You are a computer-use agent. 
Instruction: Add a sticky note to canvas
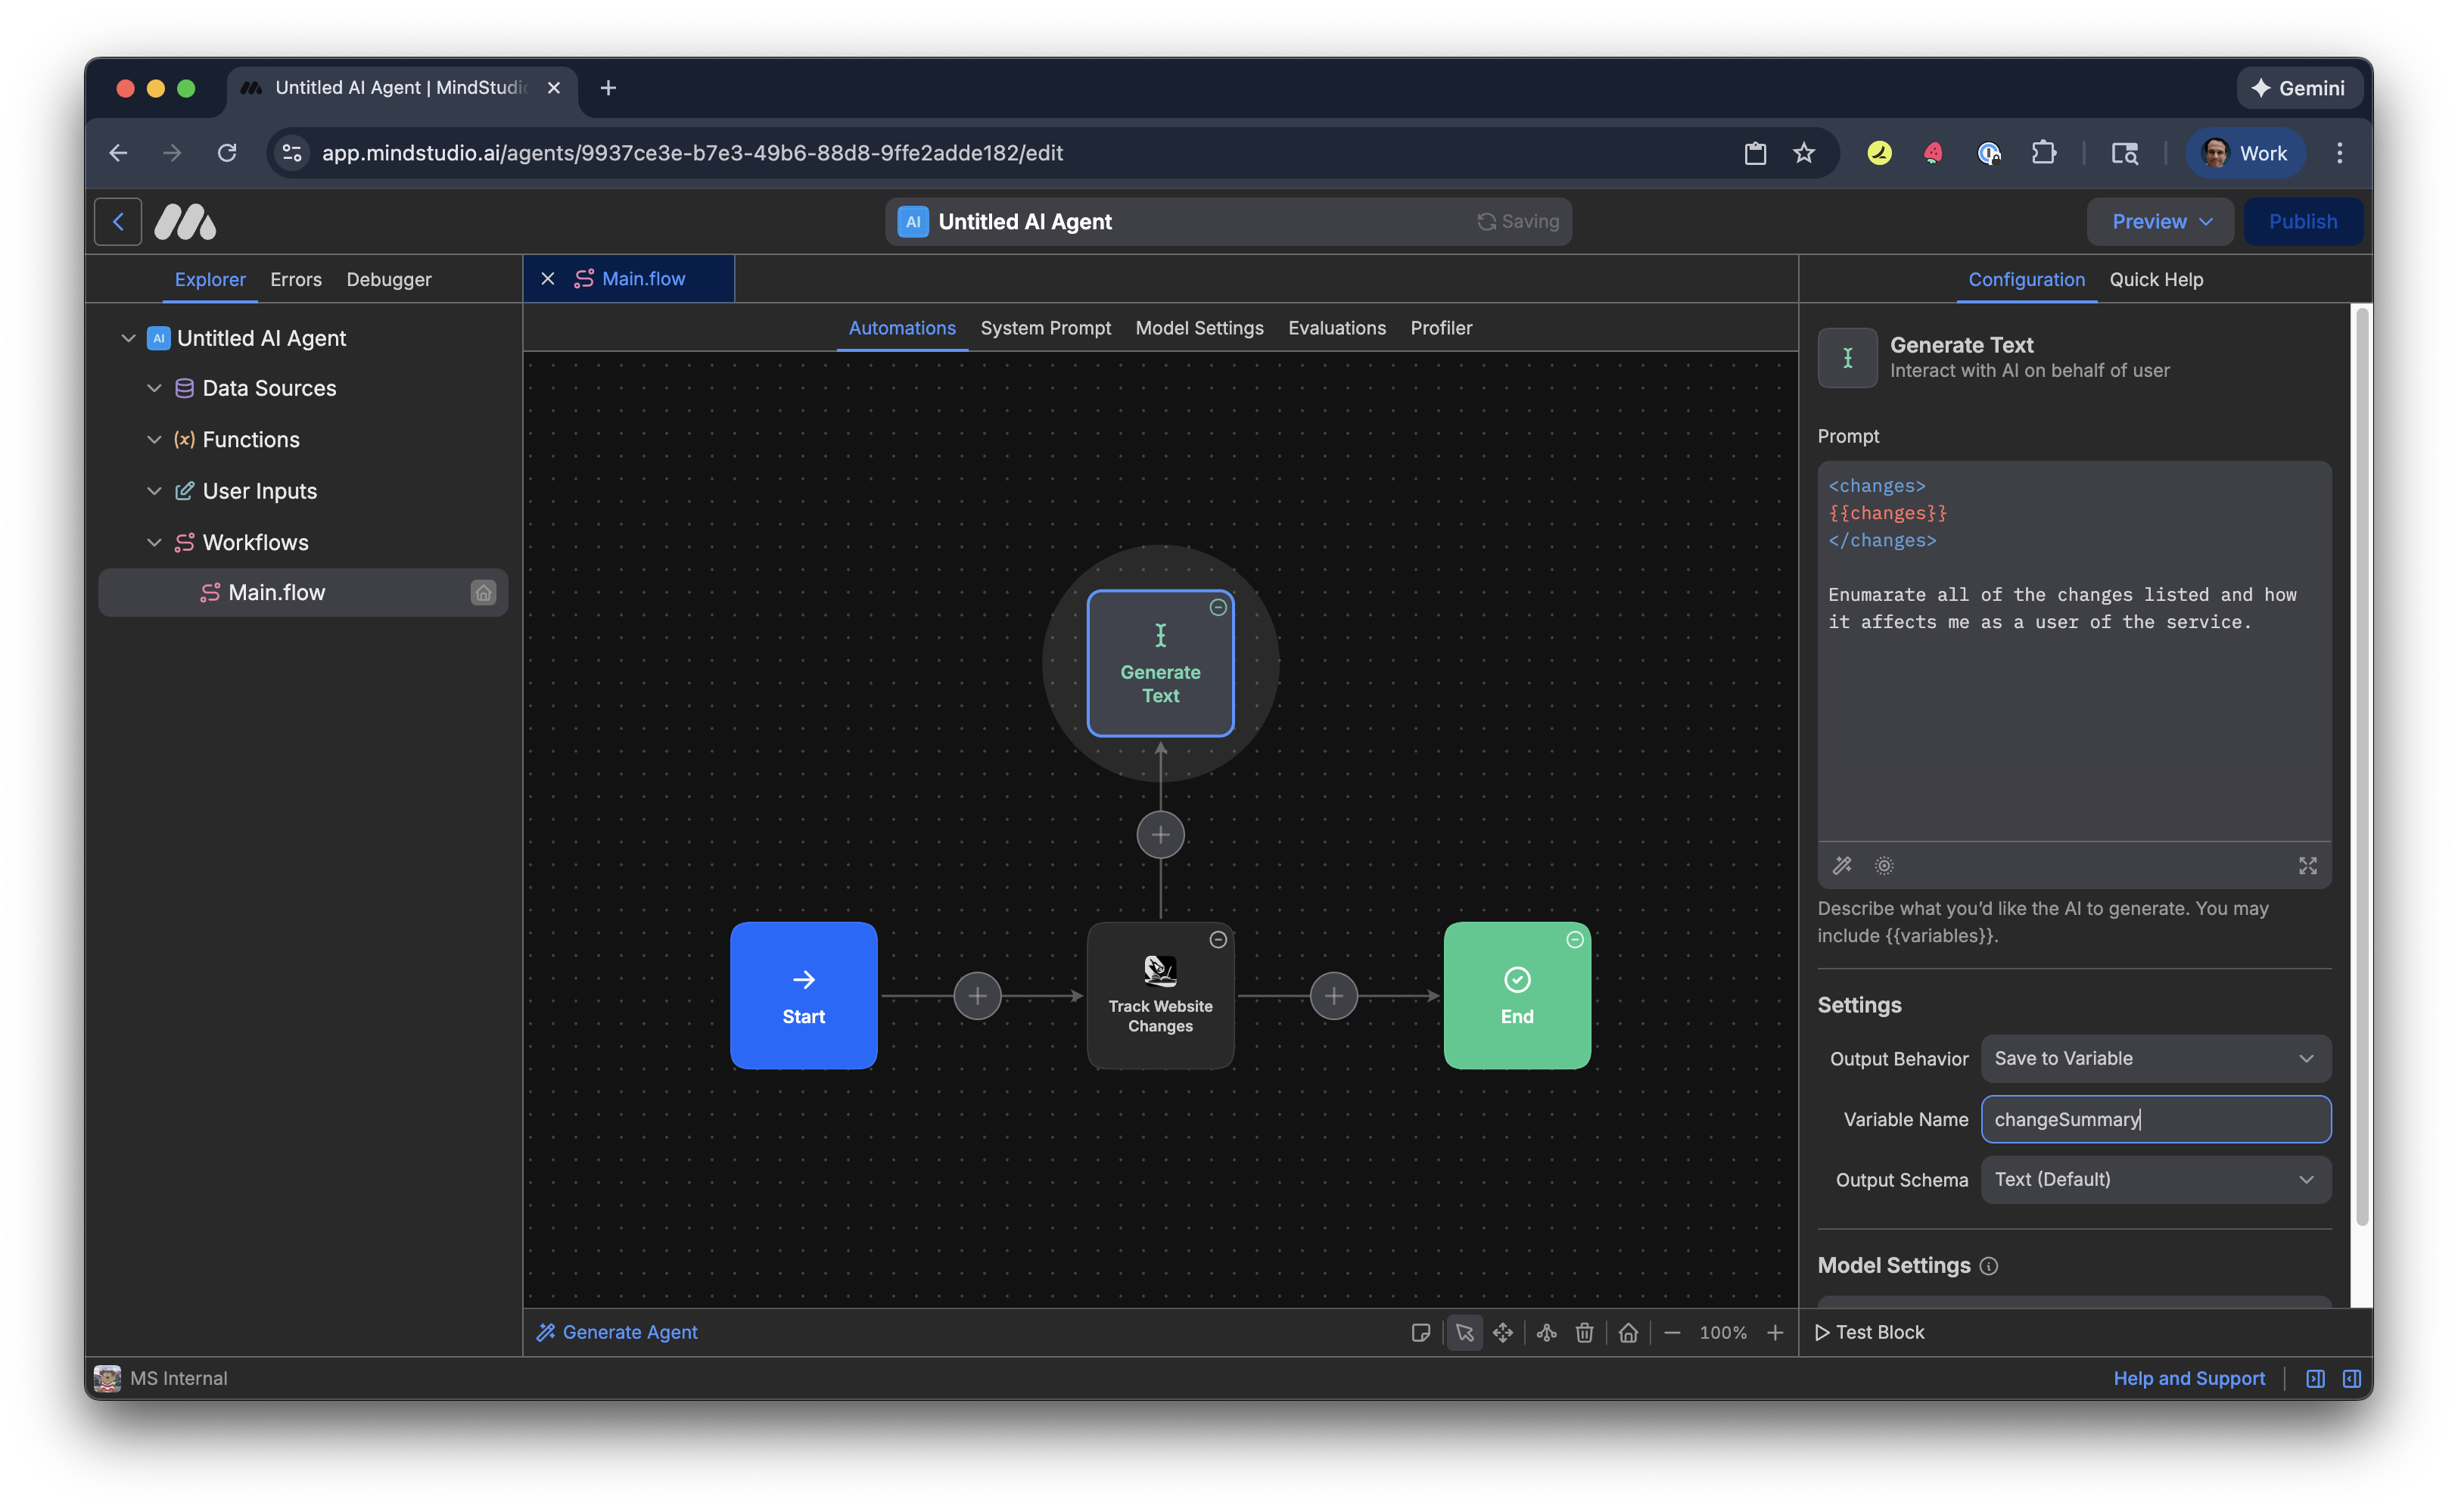(x=1420, y=1332)
